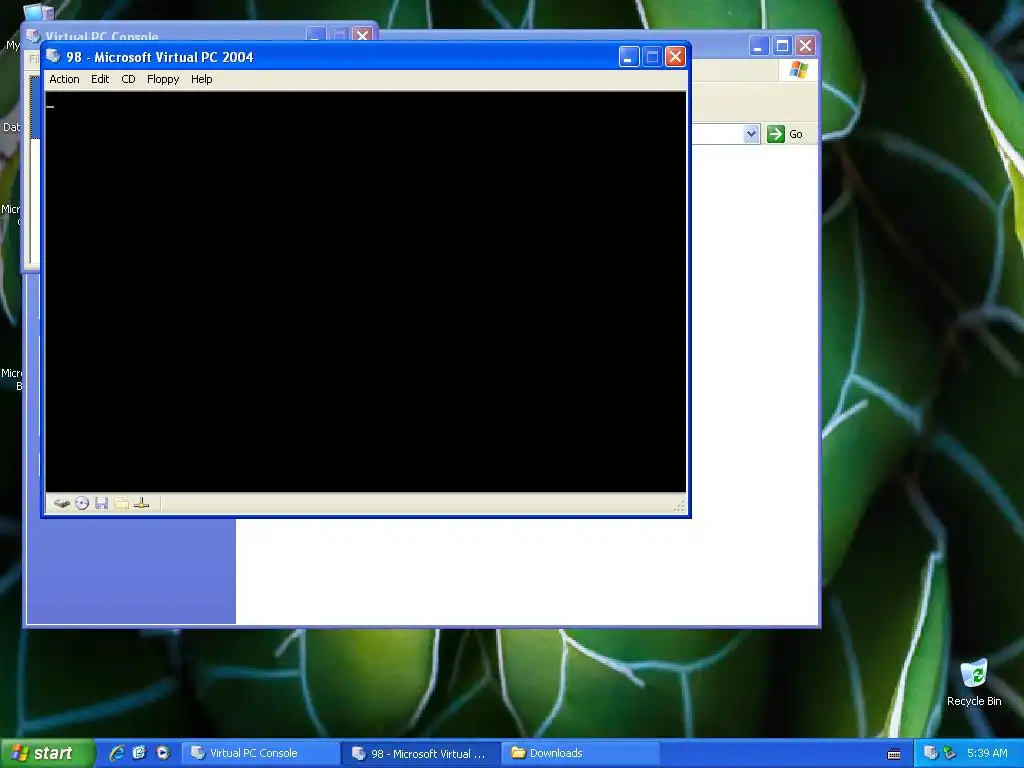Click the CD drive status icon

point(82,503)
